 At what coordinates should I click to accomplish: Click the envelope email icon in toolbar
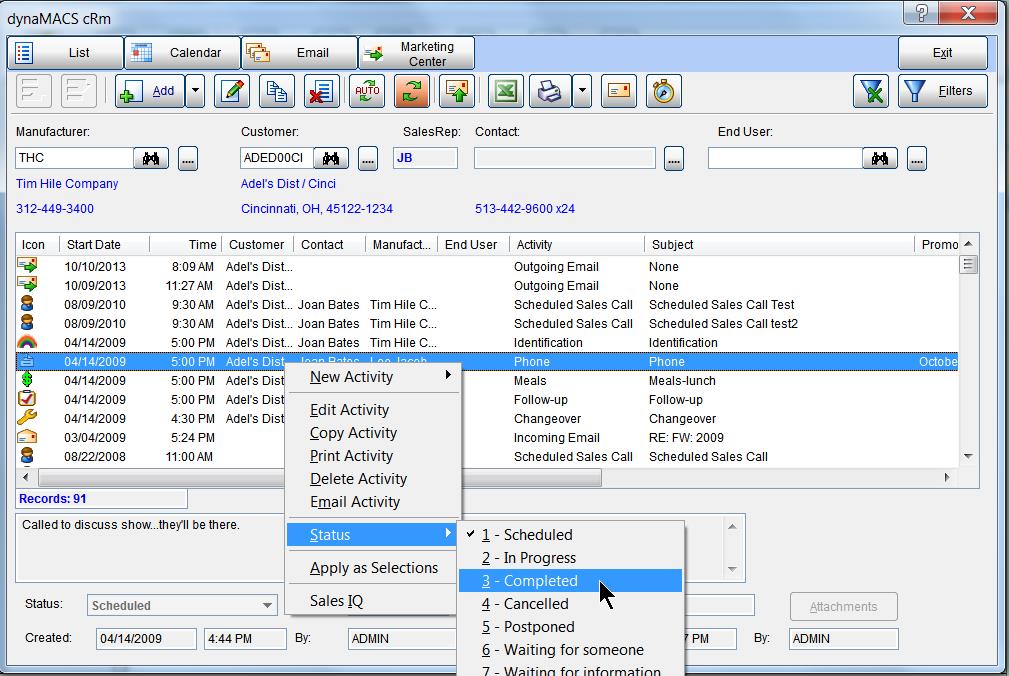coord(618,91)
